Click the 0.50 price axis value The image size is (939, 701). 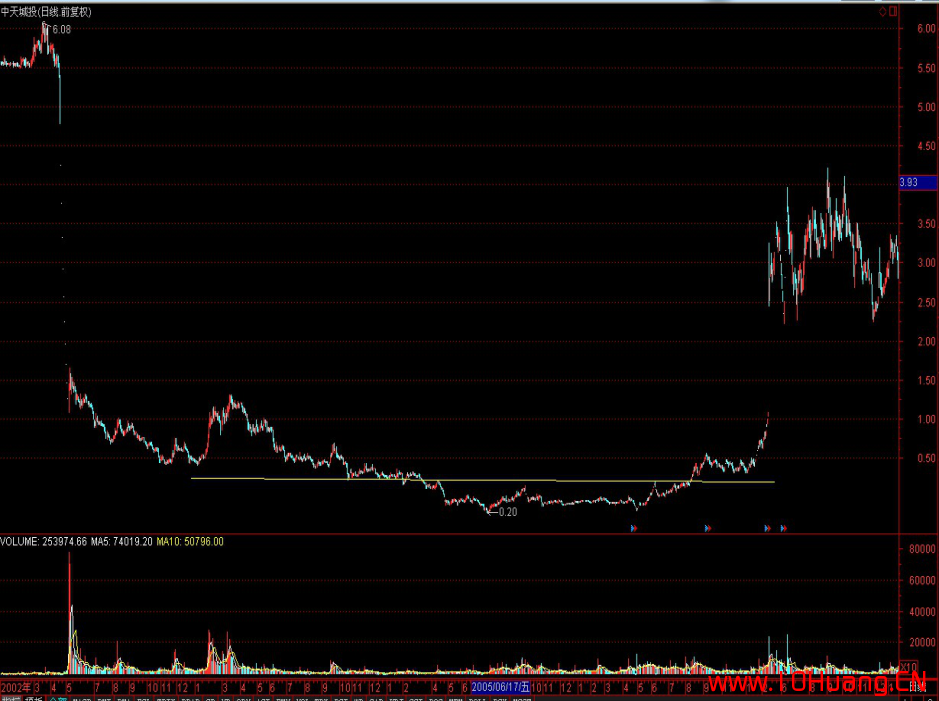(x=926, y=459)
